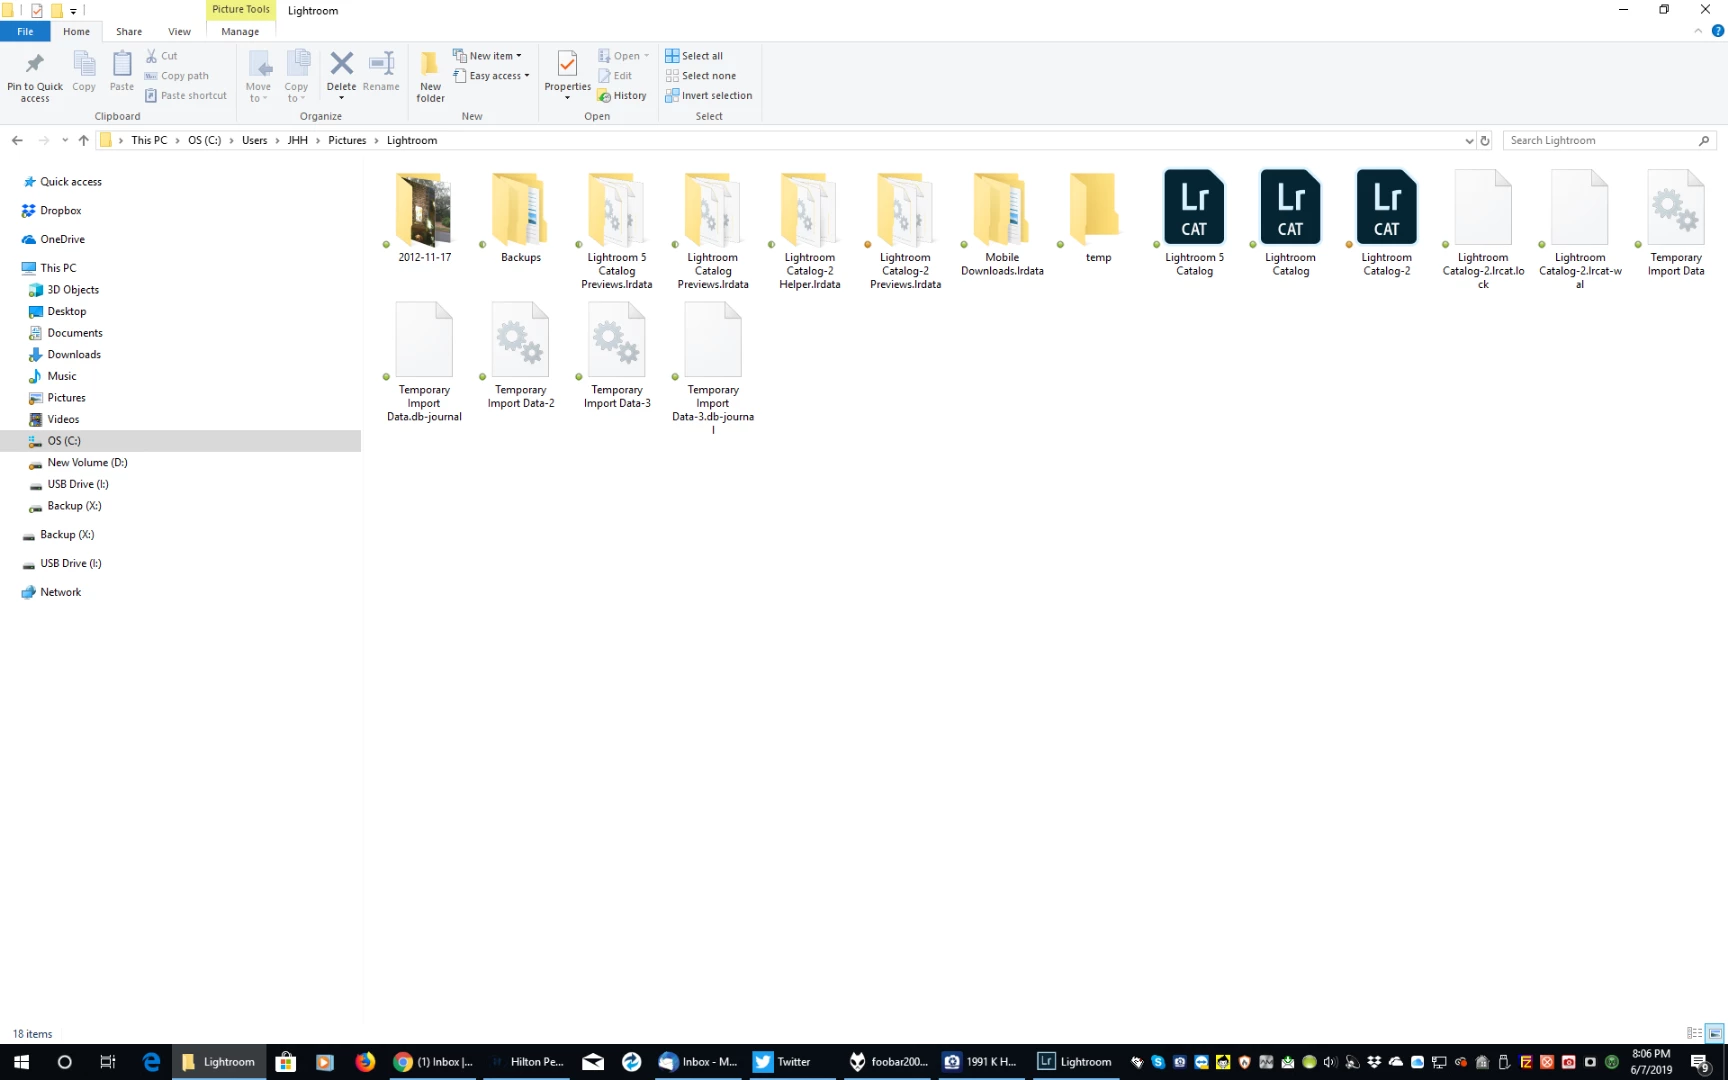Viewport: 1728px width, 1080px height.
Task: Select Network in navigation pane
Action: tap(61, 593)
